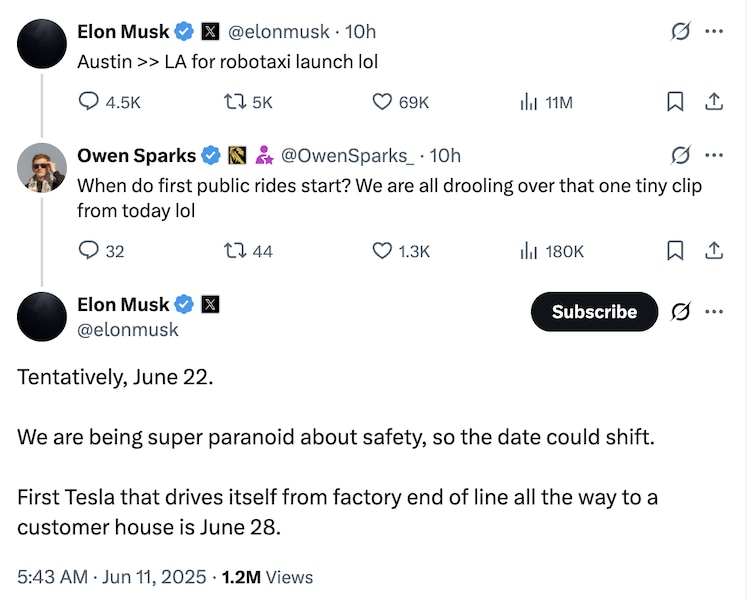Open the @OwenSparks_ profile handle
Viewport: 750px width, 601px height.
point(346,155)
